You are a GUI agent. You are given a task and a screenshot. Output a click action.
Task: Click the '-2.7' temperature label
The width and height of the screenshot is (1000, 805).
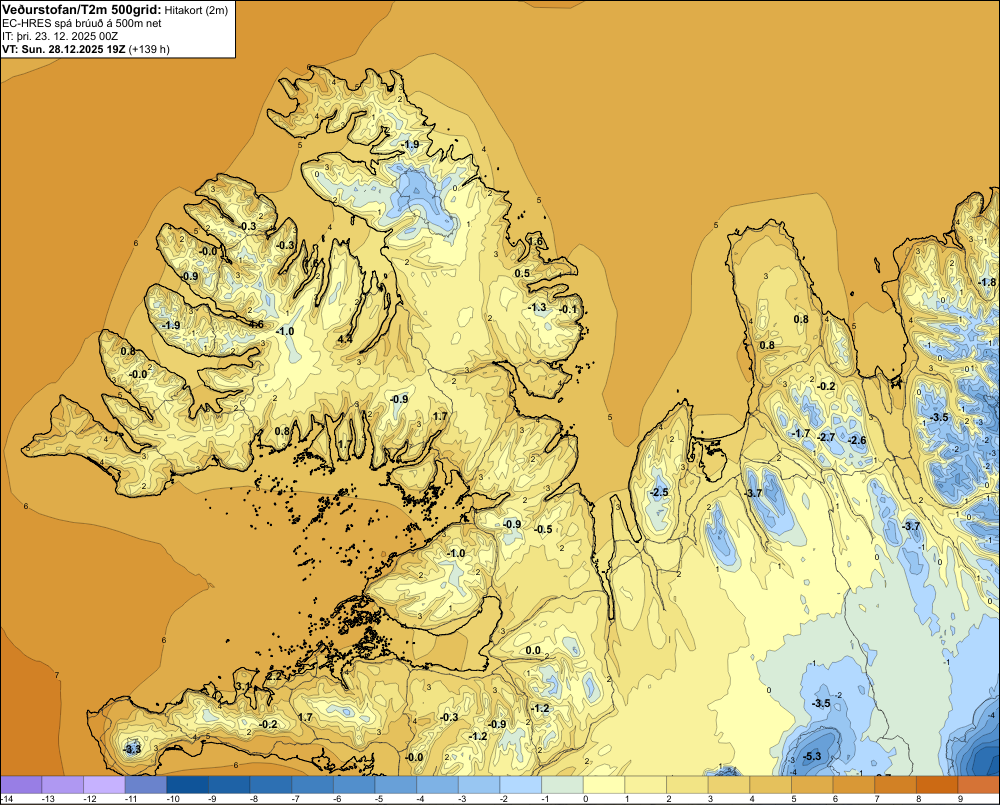click(826, 437)
